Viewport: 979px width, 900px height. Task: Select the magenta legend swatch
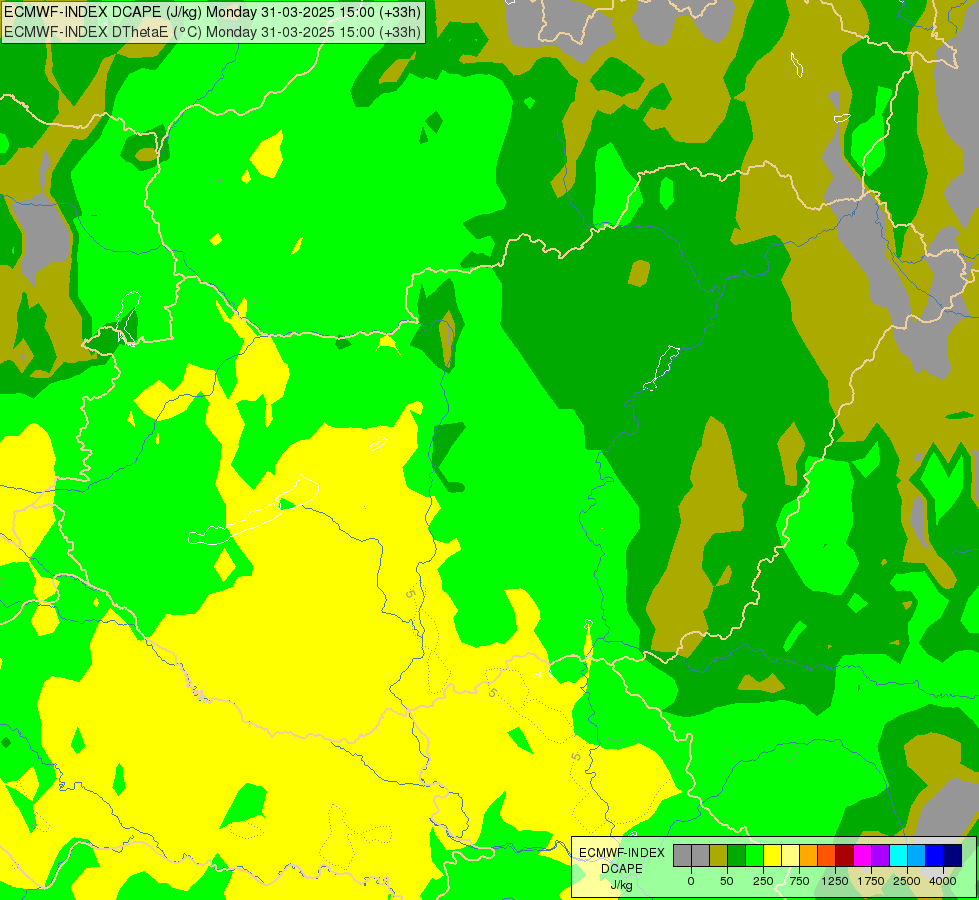(x=862, y=855)
